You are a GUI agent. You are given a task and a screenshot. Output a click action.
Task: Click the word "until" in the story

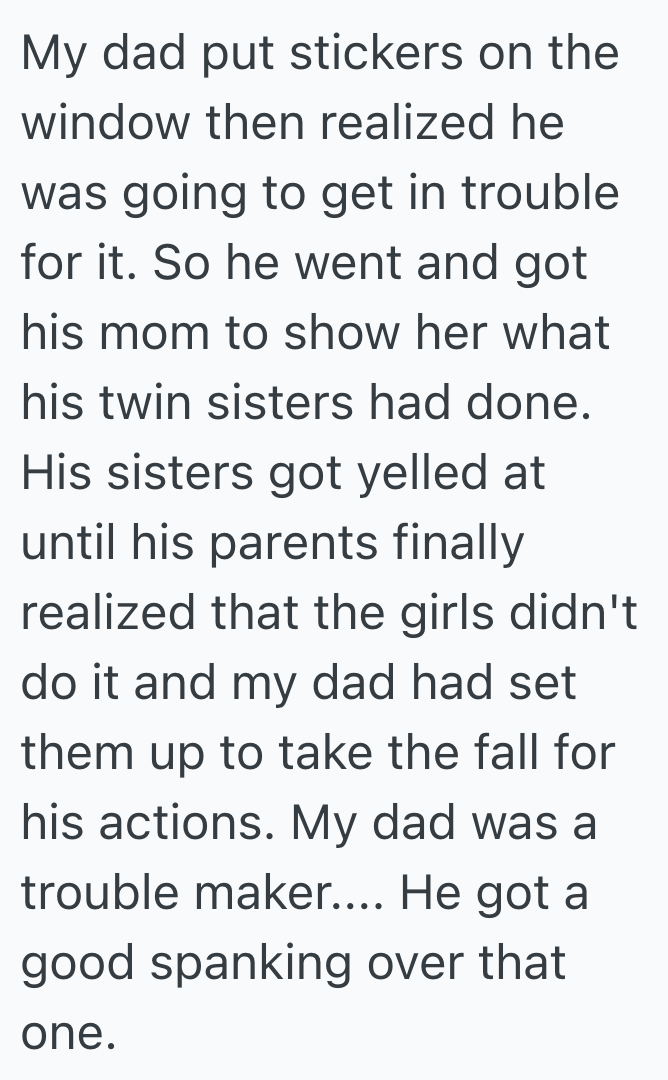pyautogui.click(x=65, y=544)
